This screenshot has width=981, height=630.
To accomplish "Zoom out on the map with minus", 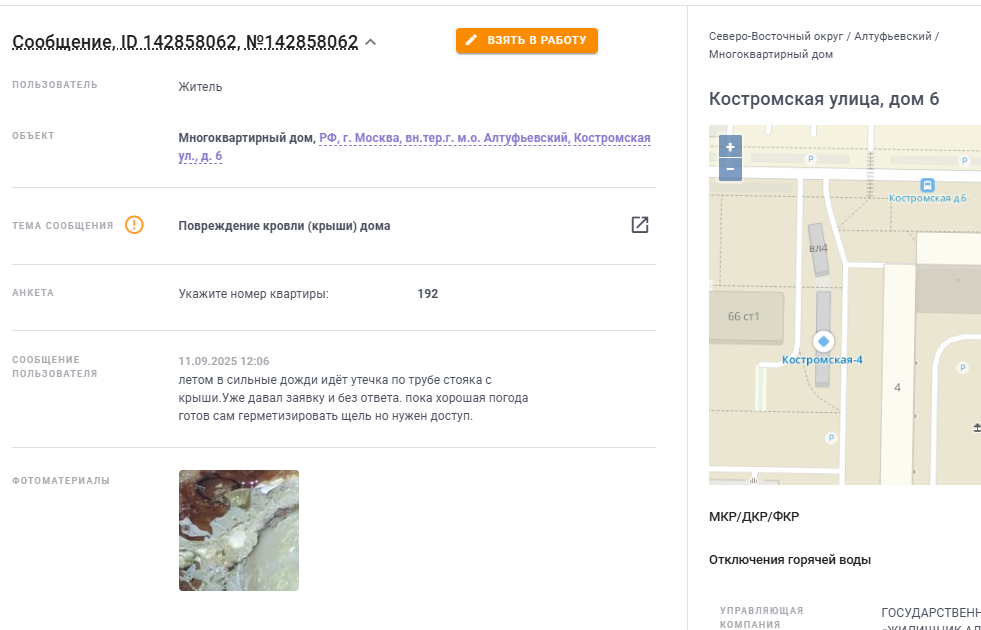I will (x=730, y=170).
